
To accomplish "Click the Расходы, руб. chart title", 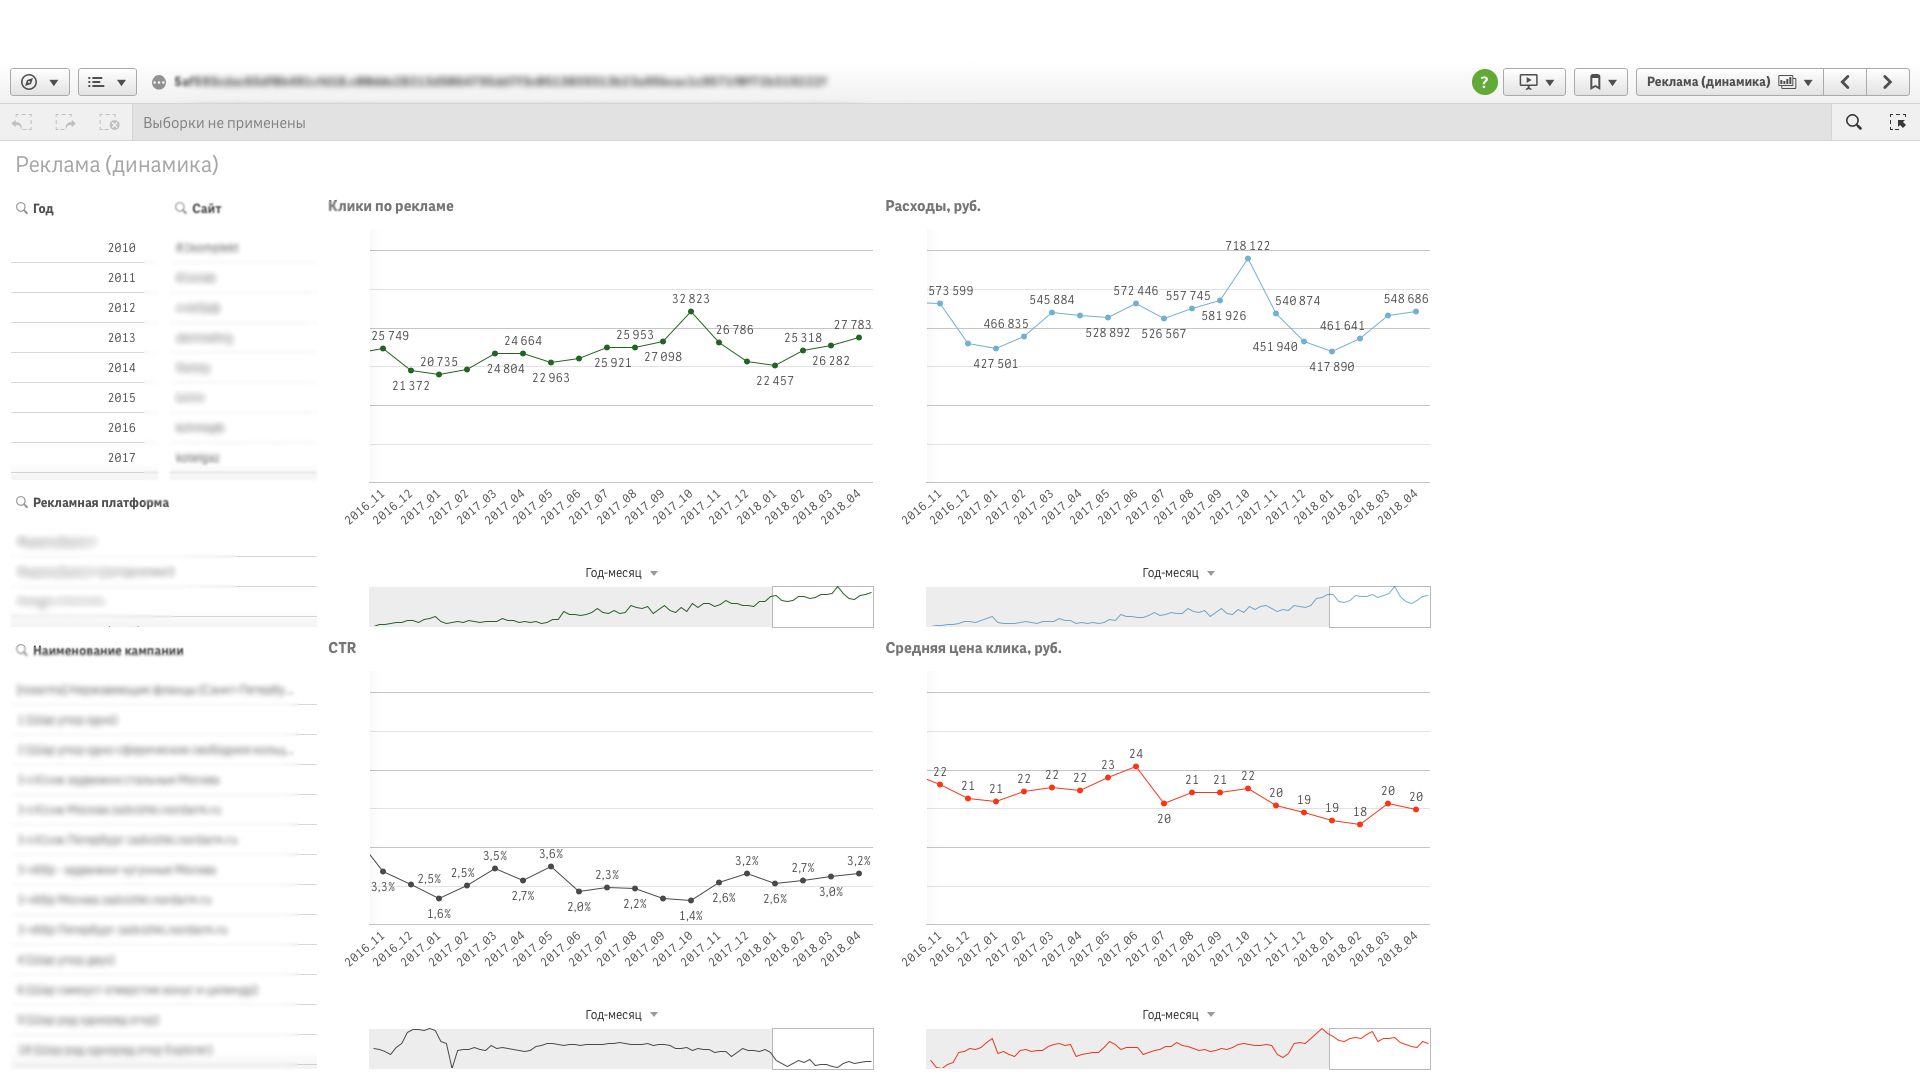I will coord(933,206).
